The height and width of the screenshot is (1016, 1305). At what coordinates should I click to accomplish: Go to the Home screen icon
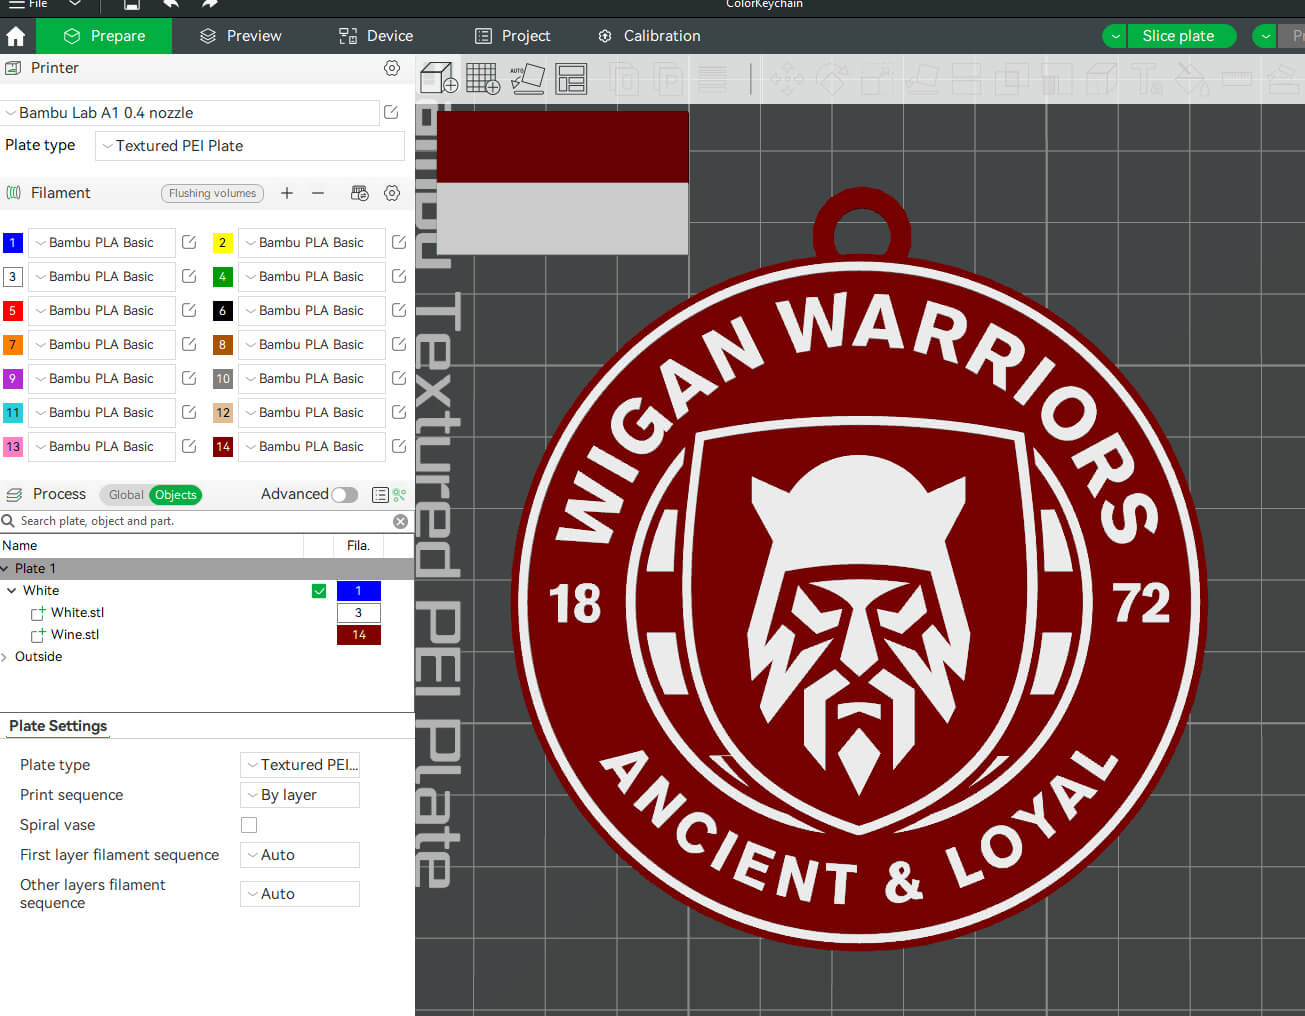click(16, 36)
